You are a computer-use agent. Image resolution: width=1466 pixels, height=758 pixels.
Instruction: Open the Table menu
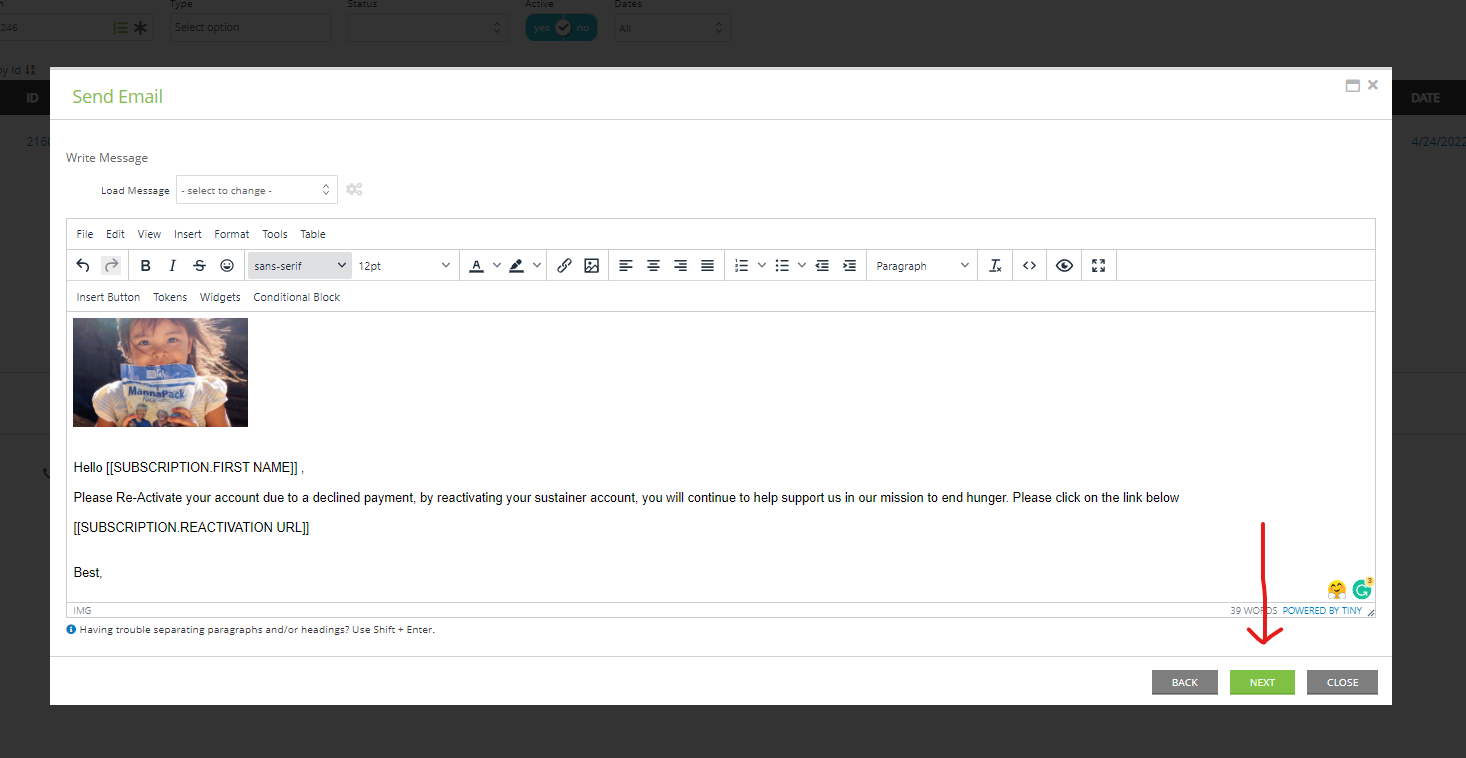[313, 234]
